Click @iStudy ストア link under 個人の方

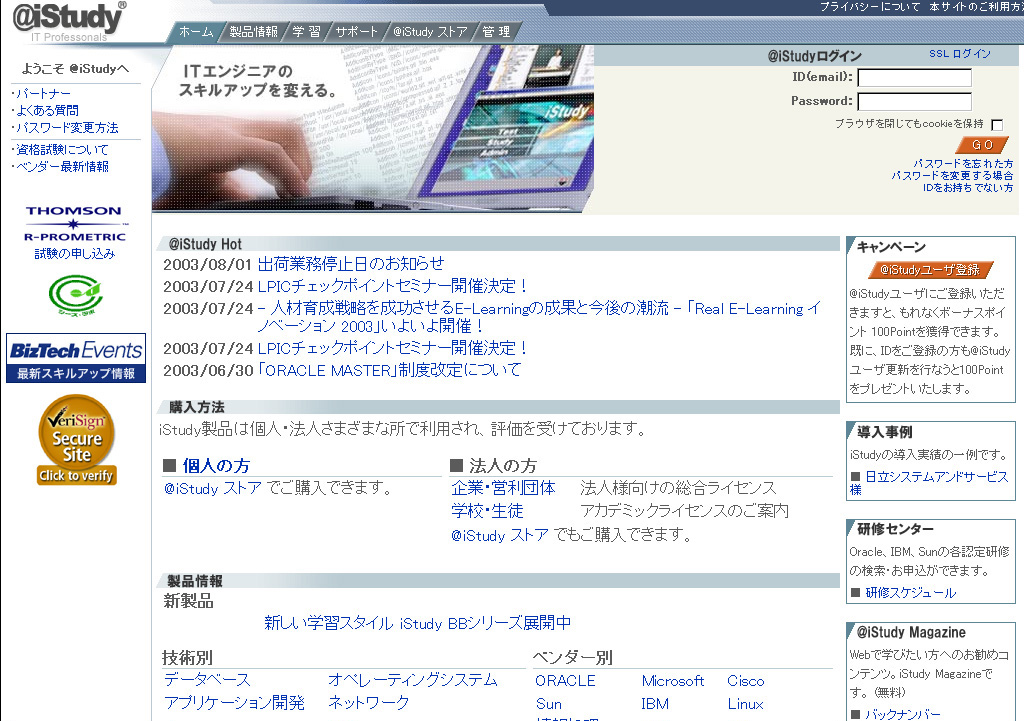(213, 488)
